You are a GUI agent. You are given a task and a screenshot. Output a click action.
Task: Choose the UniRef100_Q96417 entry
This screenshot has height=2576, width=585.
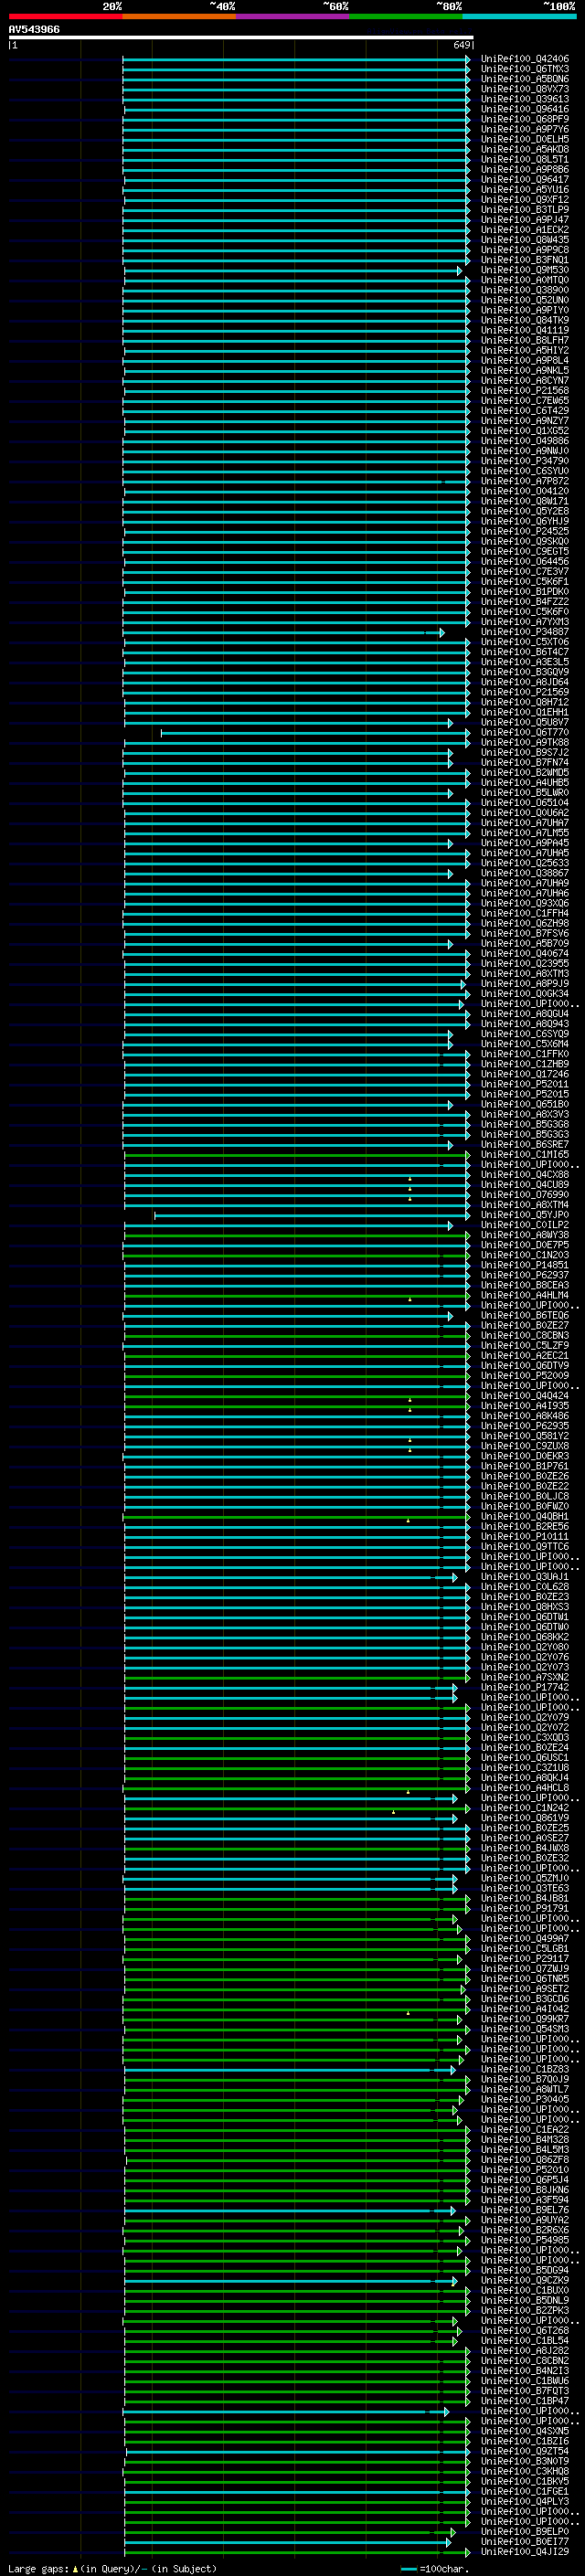click(x=525, y=179)
